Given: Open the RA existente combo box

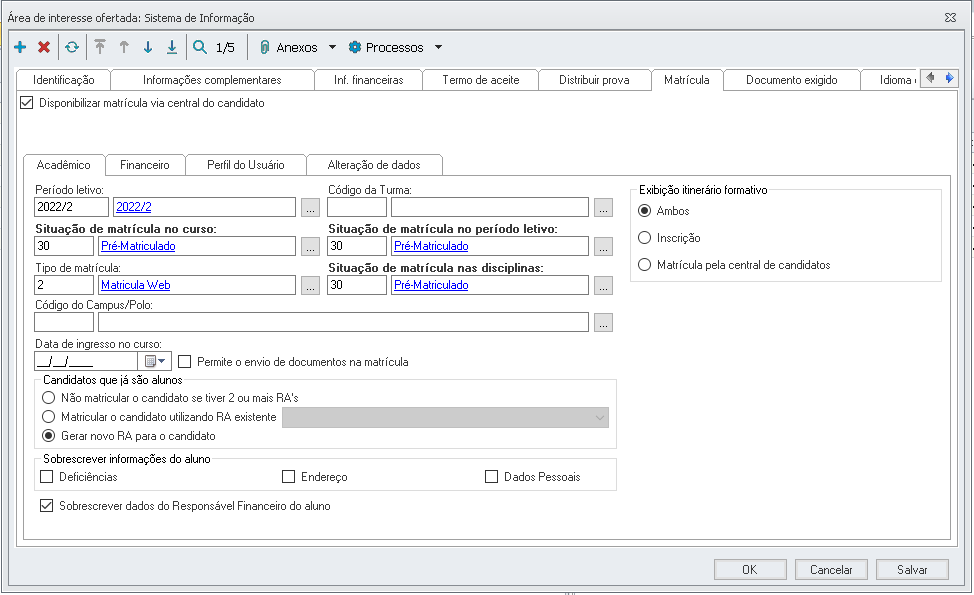Looking at the screenshot, I should (445, 417).
